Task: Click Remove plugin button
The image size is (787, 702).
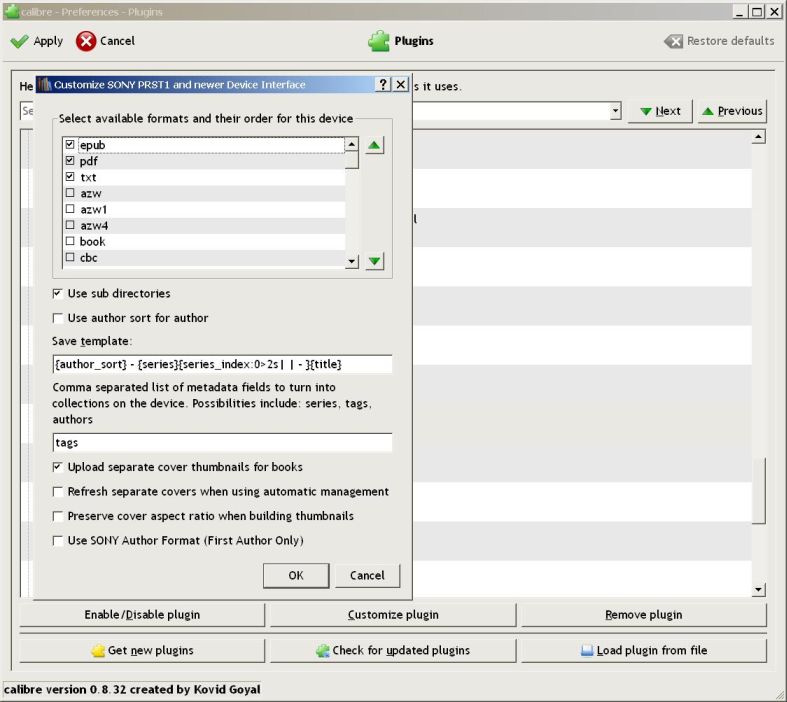Action: pos(644,615)
